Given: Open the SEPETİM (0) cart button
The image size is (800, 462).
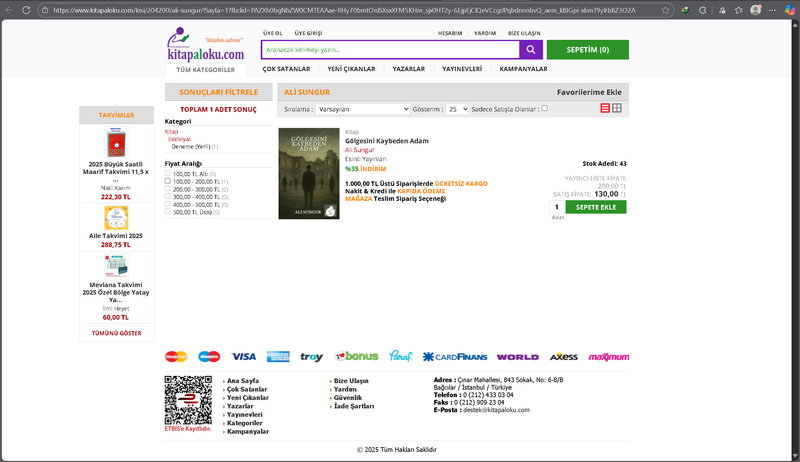Looking at the screenshot, I should pos(587,49).
